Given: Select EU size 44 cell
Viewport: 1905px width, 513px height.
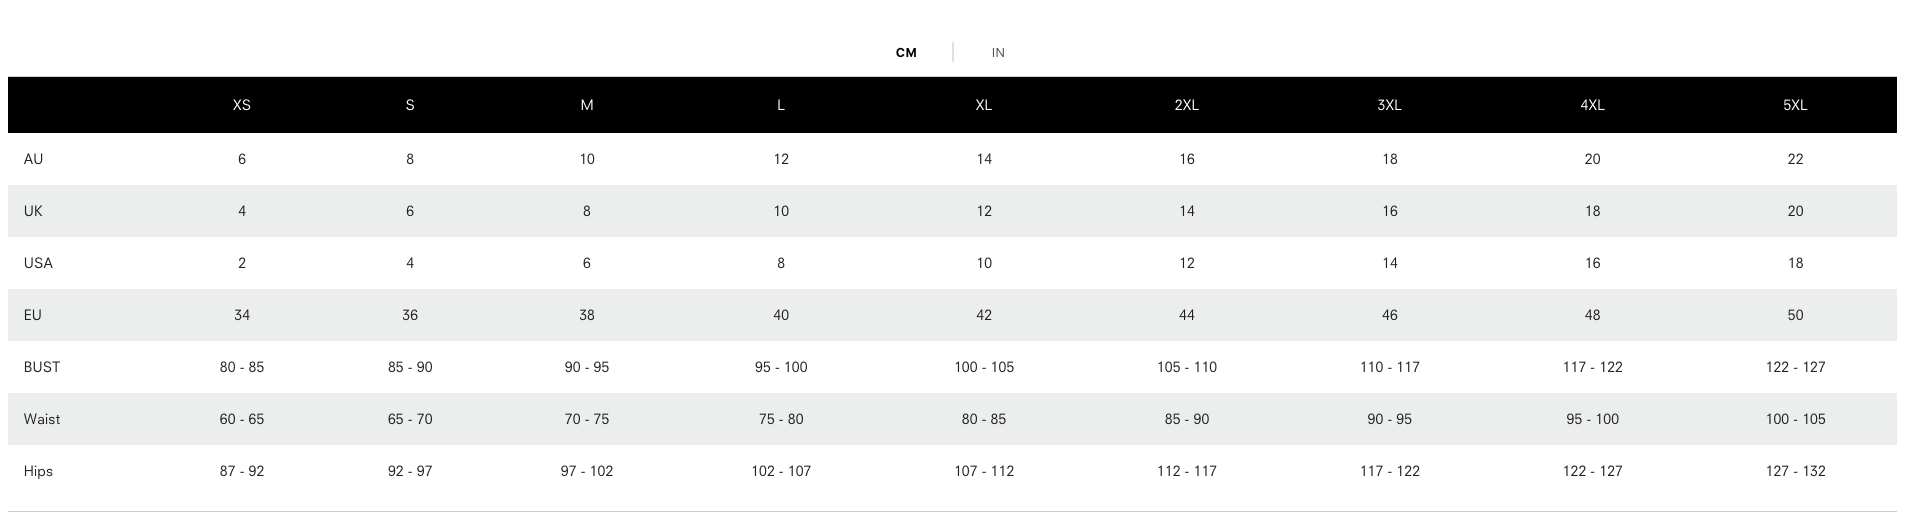Looking at the screenshot, I should (1187, 315).
